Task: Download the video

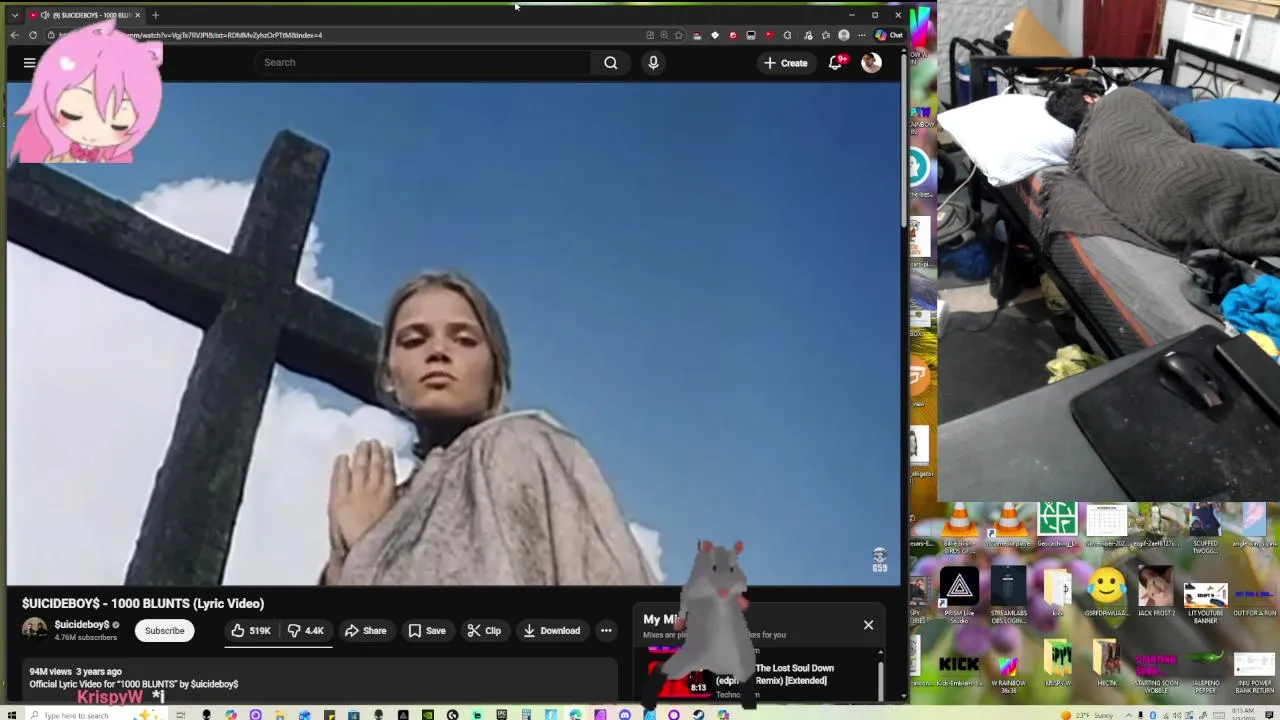Action: [x=551, y=631]
